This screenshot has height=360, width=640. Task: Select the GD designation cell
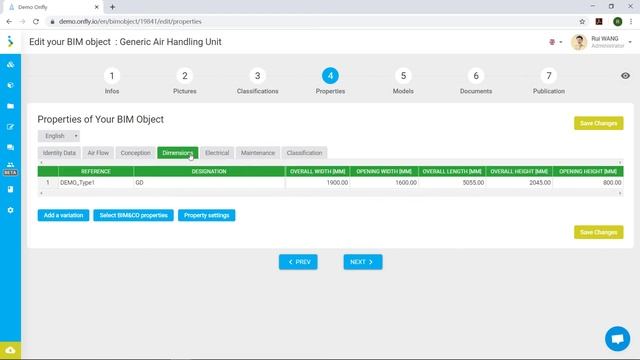click(209, 182)
